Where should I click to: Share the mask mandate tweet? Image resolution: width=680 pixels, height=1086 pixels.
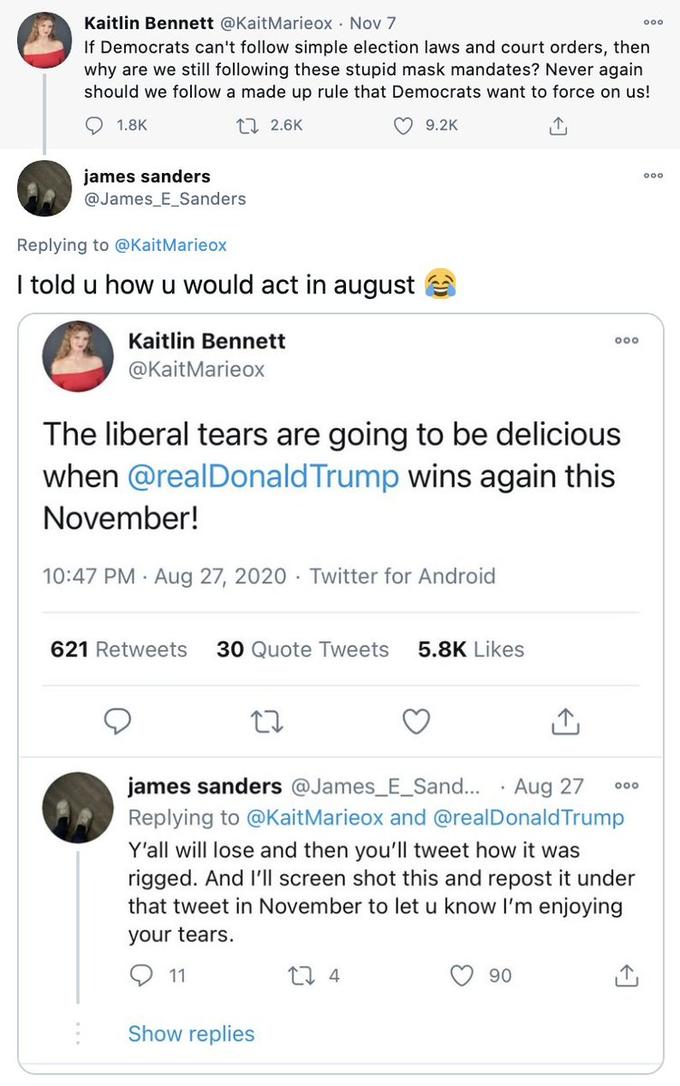pos(557,125)
